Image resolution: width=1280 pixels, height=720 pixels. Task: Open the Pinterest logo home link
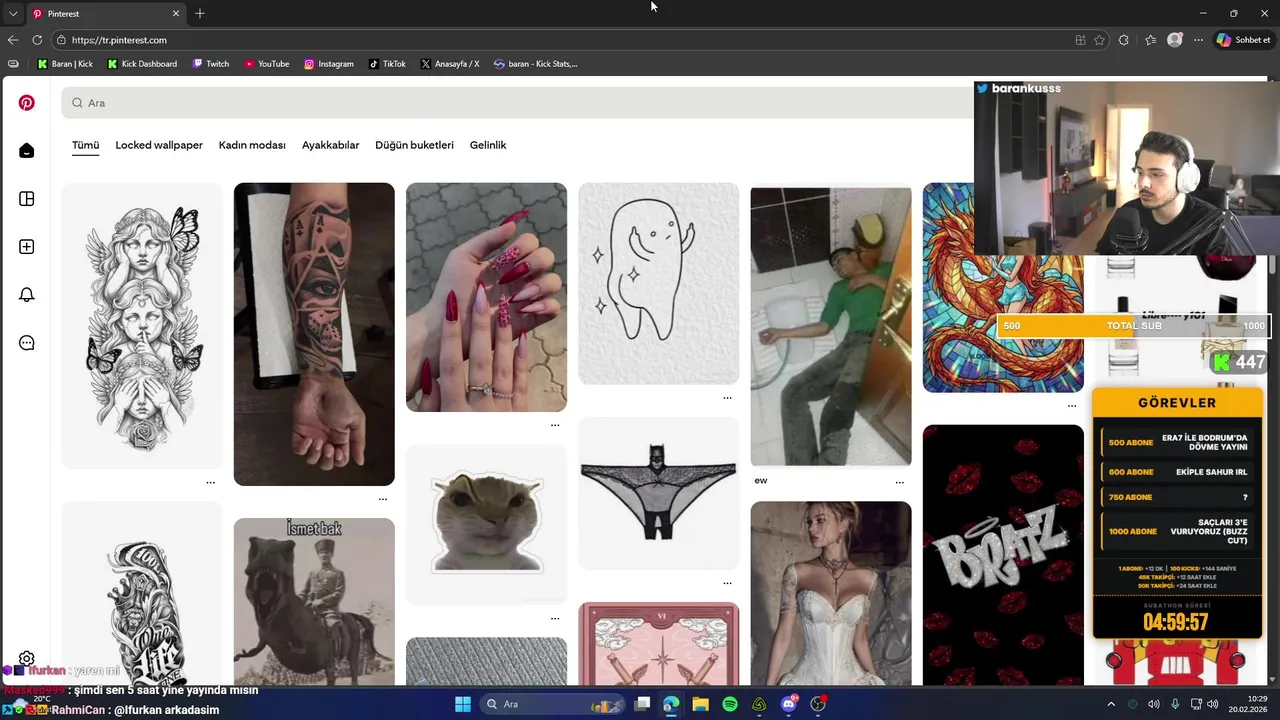(27, 103)
